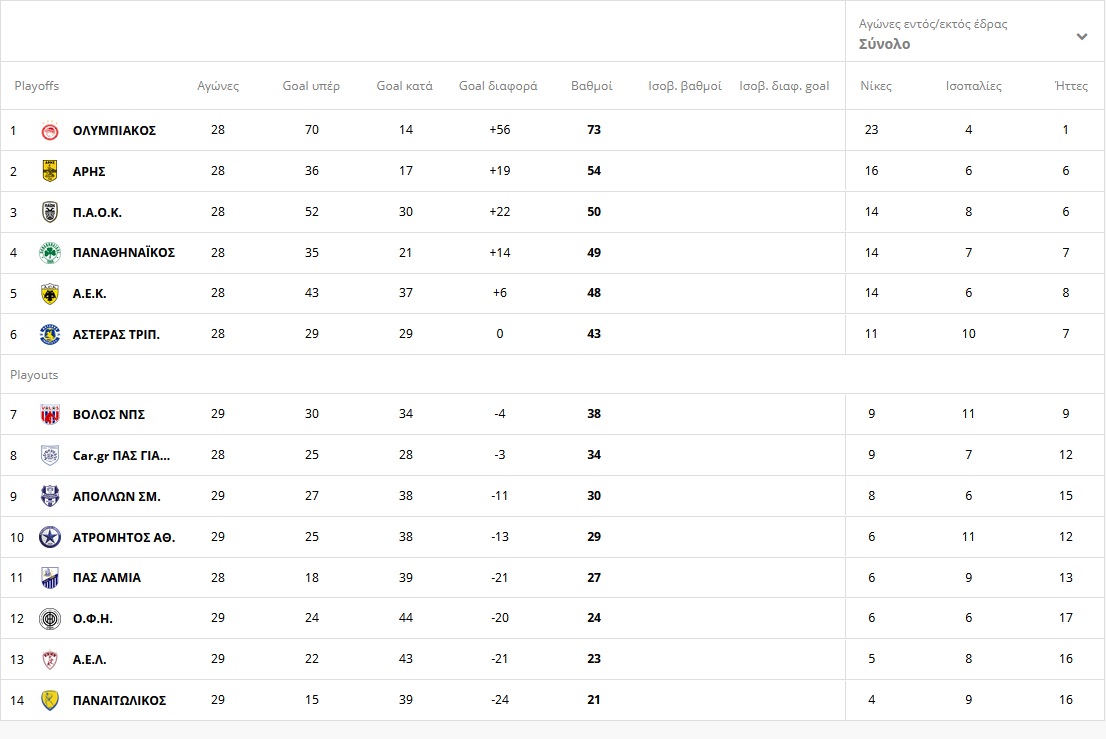Click the Νίκες column header
Image resolution: width=1106 pixels, height=739 pixels.
[x=876, y=86]
